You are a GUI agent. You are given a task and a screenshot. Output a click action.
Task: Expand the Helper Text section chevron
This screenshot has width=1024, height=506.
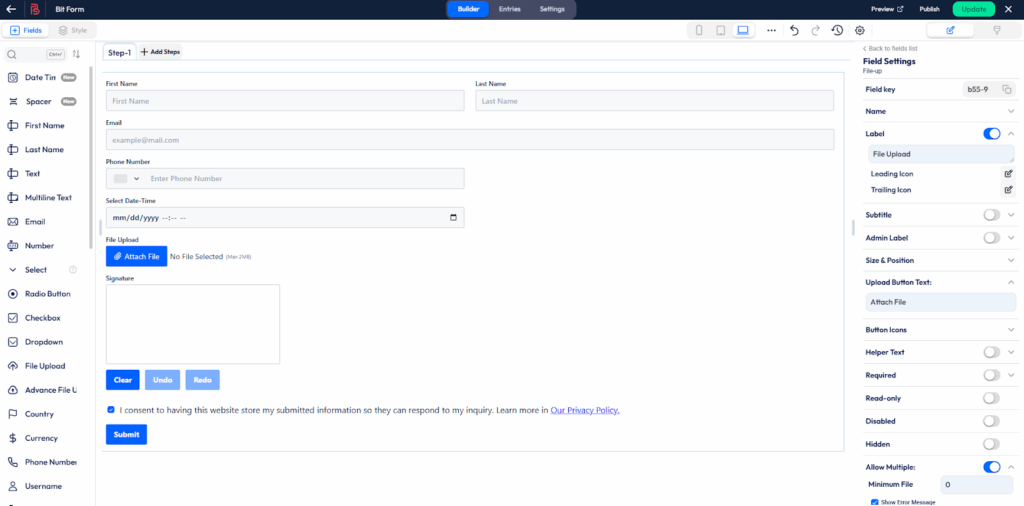tap(1011, 353)
